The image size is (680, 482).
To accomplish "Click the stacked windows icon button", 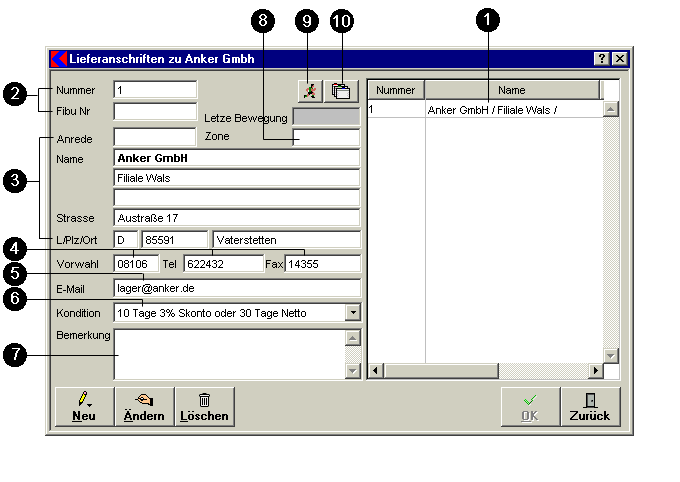I will [341, 90].
